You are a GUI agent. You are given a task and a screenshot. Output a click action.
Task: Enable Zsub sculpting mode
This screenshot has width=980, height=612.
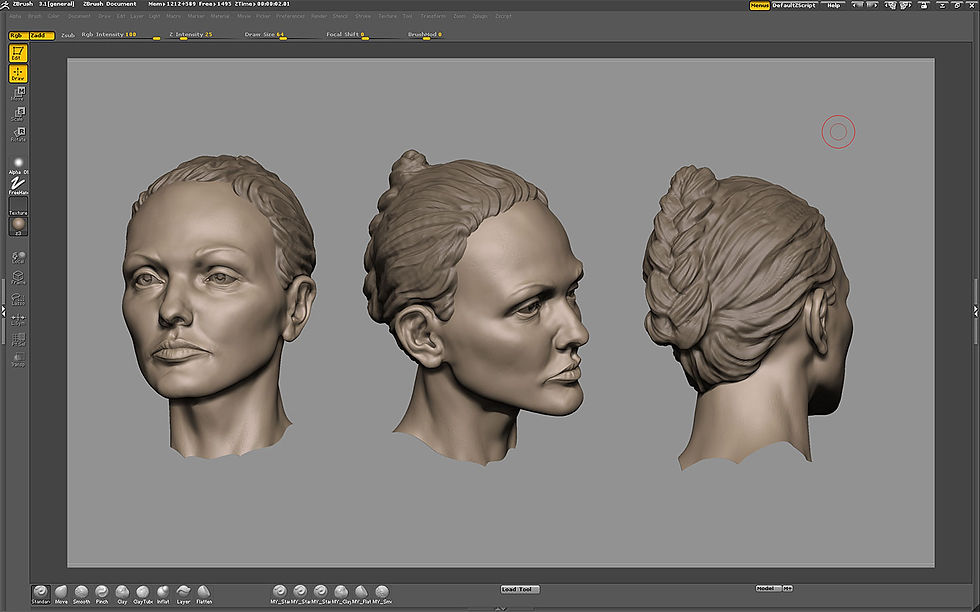click(x=67, y=33)
